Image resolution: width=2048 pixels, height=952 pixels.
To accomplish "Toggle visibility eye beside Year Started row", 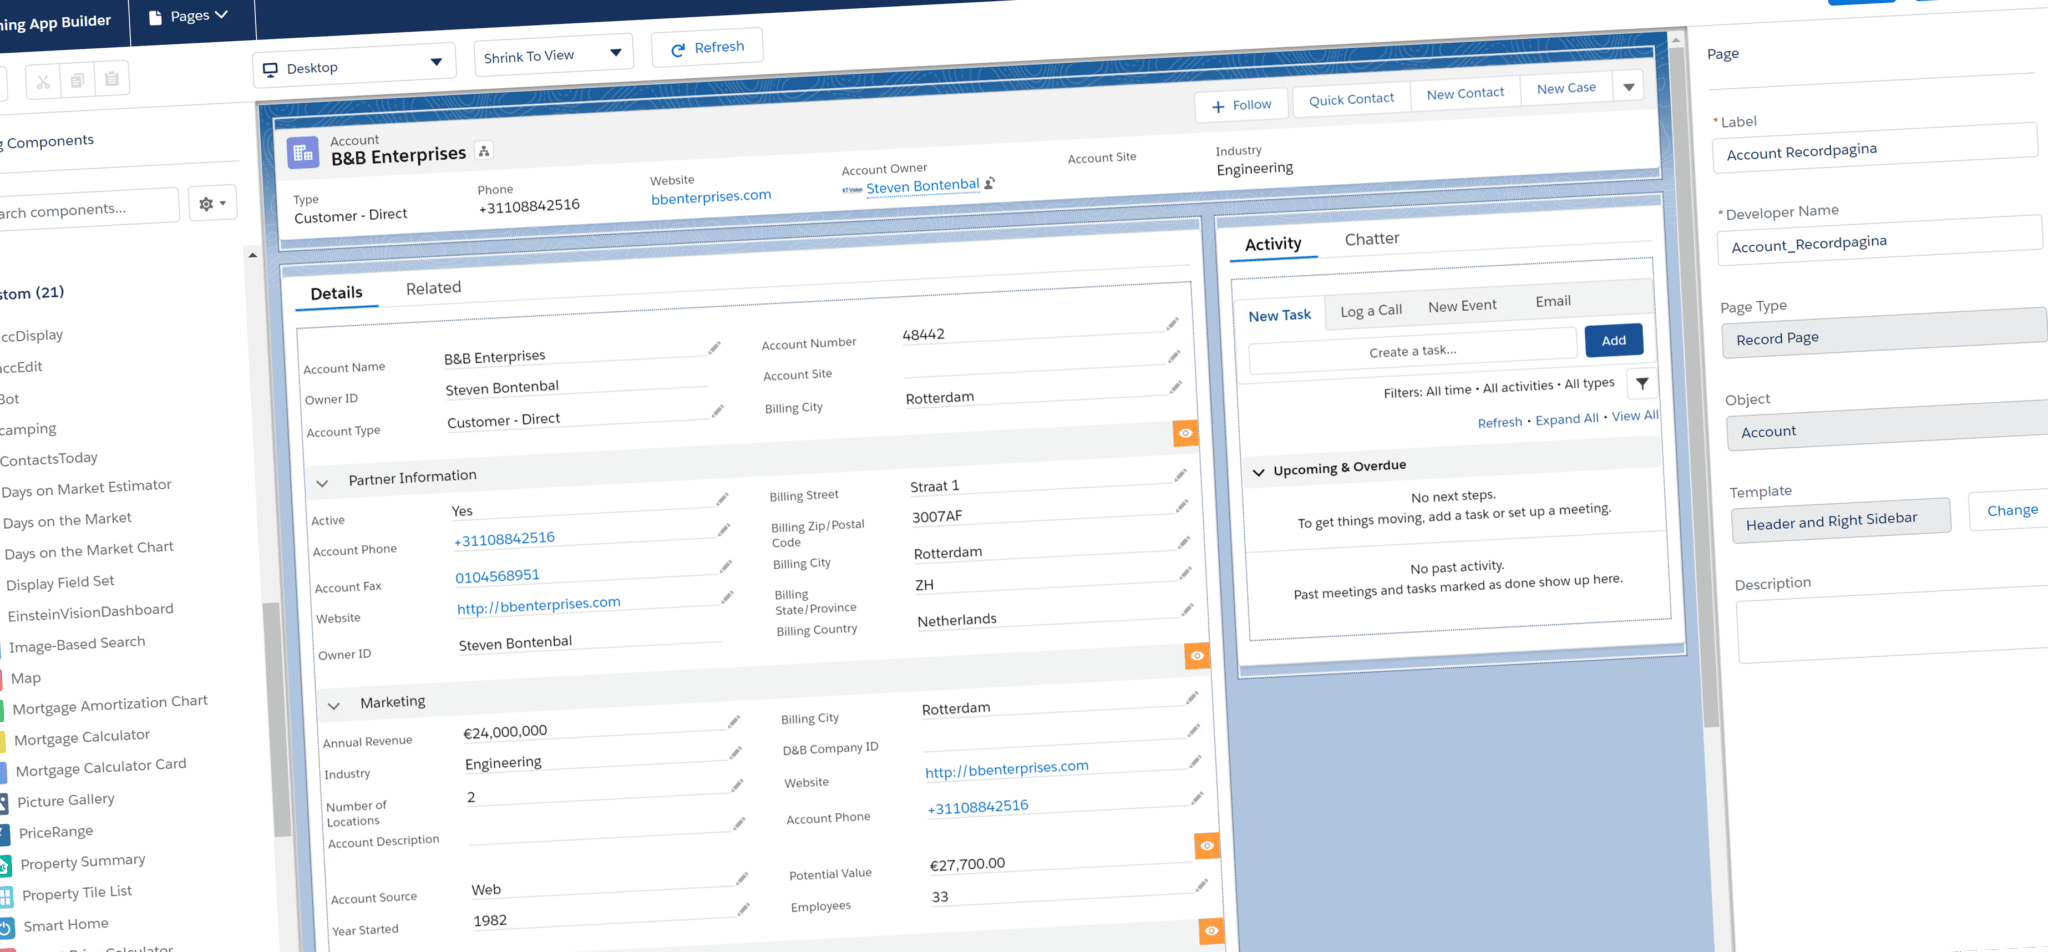I will coord(1211,931).
